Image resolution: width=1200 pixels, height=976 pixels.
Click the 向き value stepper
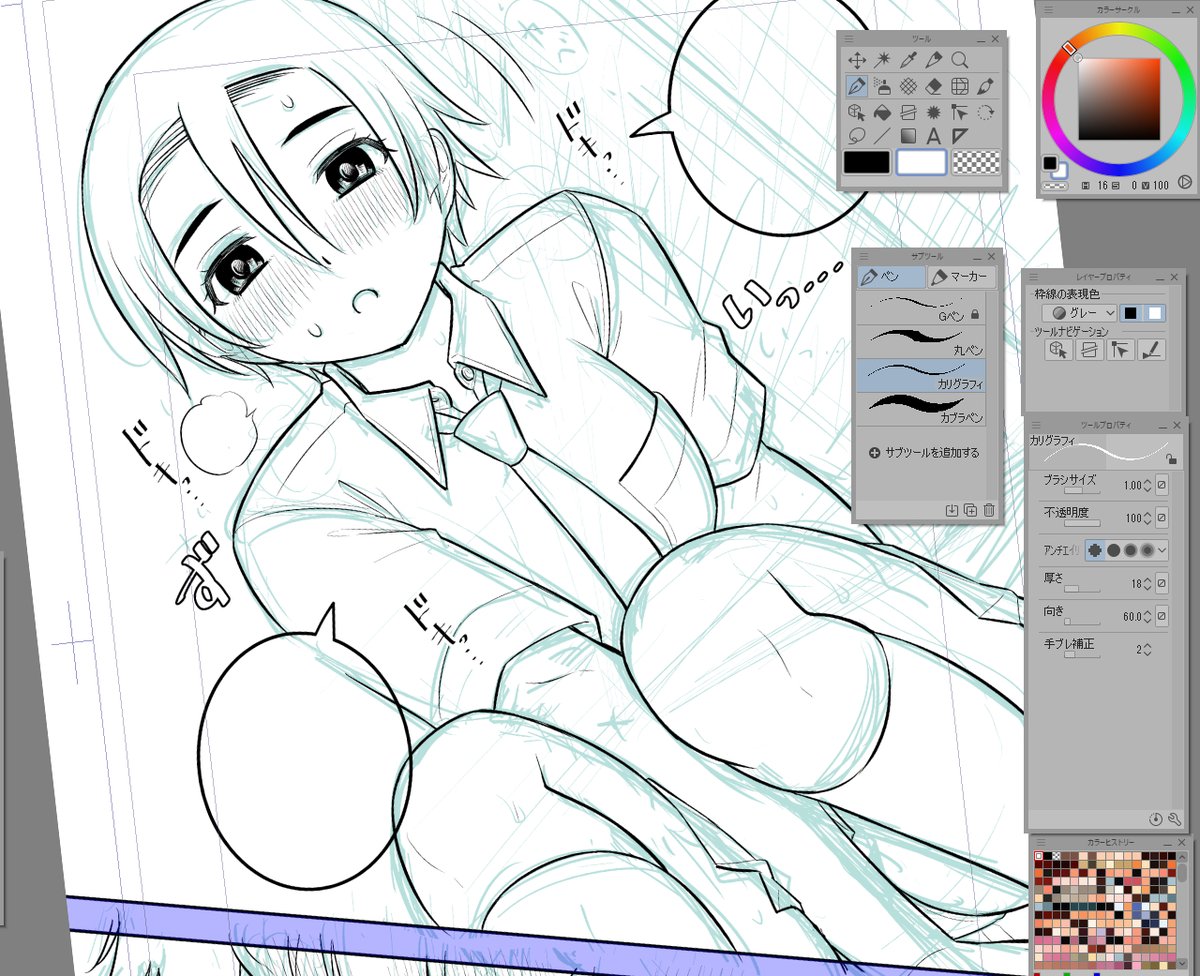(x=1148, y=616)
